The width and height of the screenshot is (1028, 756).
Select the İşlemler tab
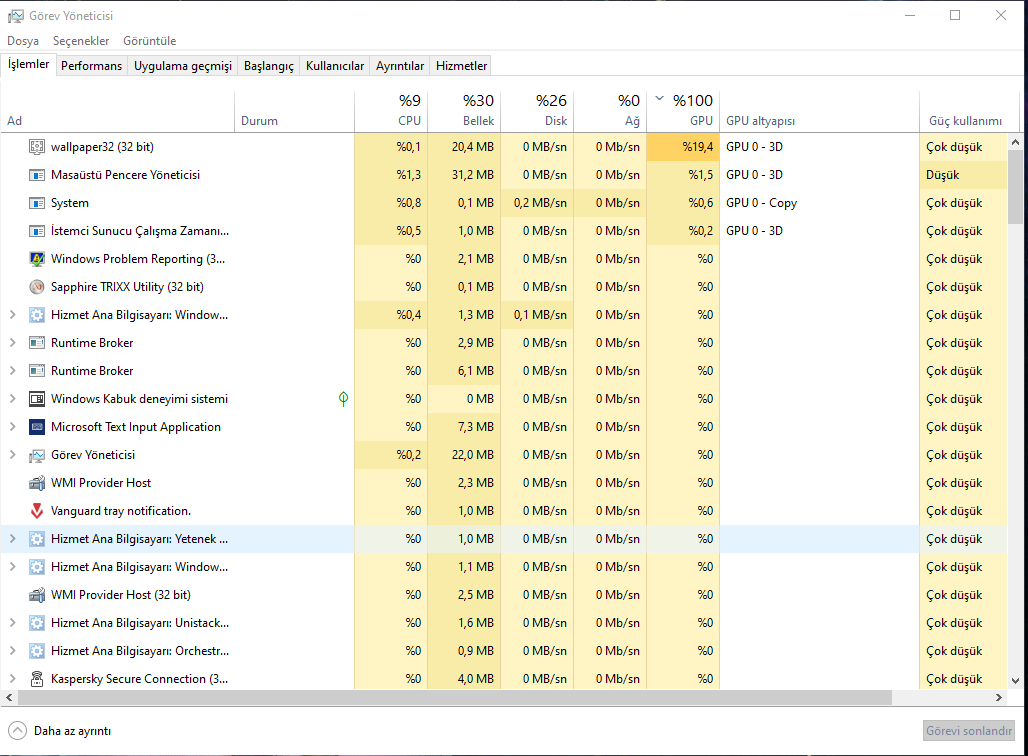tap(28, 64)
